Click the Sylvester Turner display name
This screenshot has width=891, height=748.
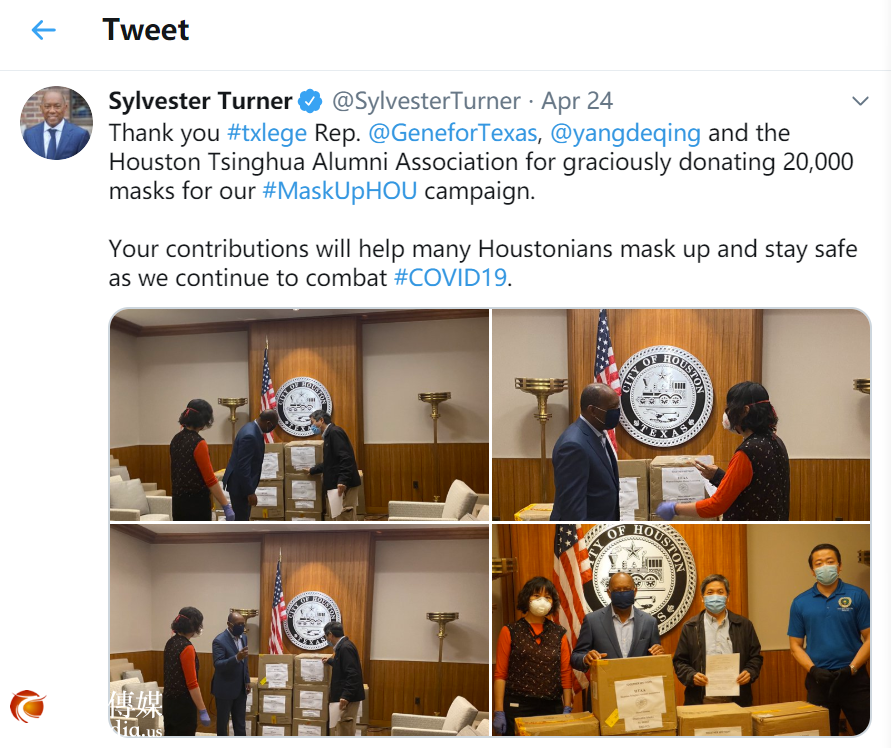click(200, 101)
